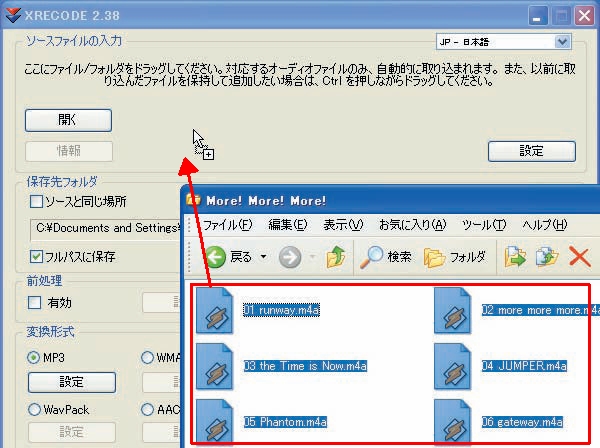Image resolution: width=600 pixels, height=448 pixels.
Task: Click the More! More! More! folder title icon
Action: tap(193, 200)
